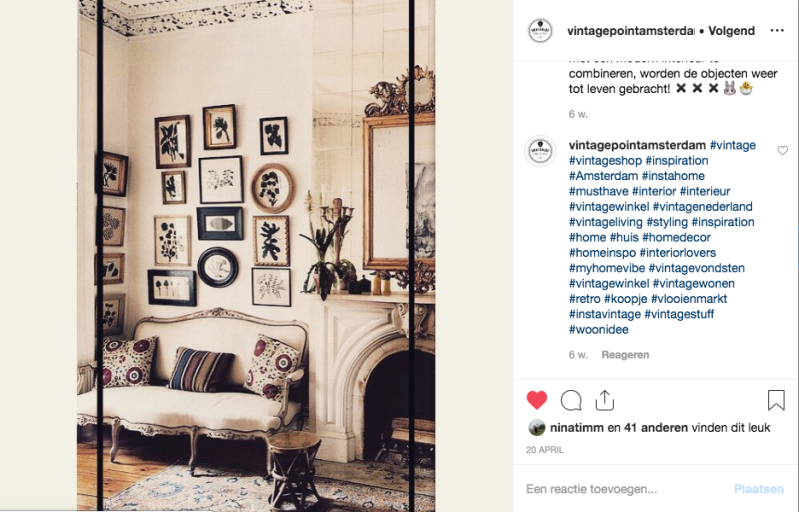Open vintagepointamsterdam profile picture in header
Viewport: 799px width, 512px height.
[540, 31]
